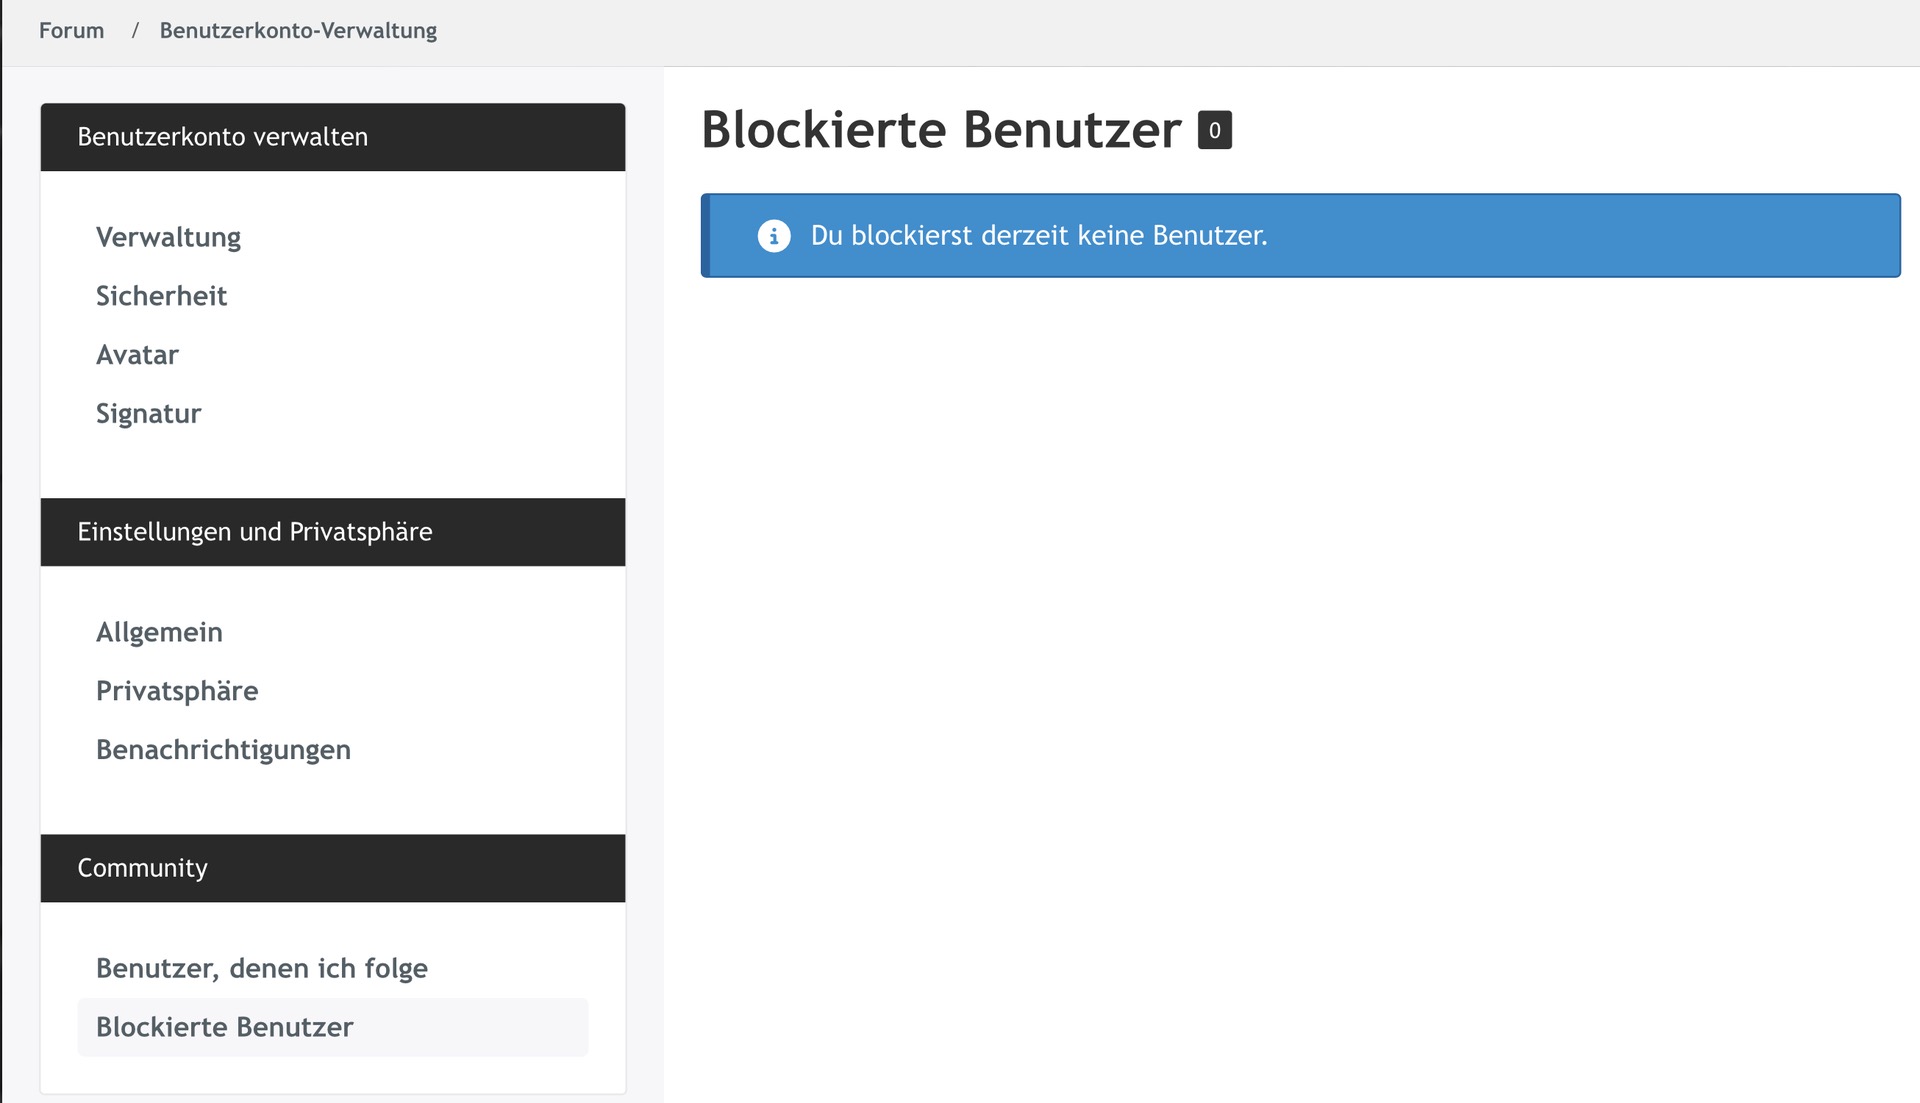This screenshot has height=1103, width=1920.
Task: Open the Avatar settings
Action: [137, 355]
